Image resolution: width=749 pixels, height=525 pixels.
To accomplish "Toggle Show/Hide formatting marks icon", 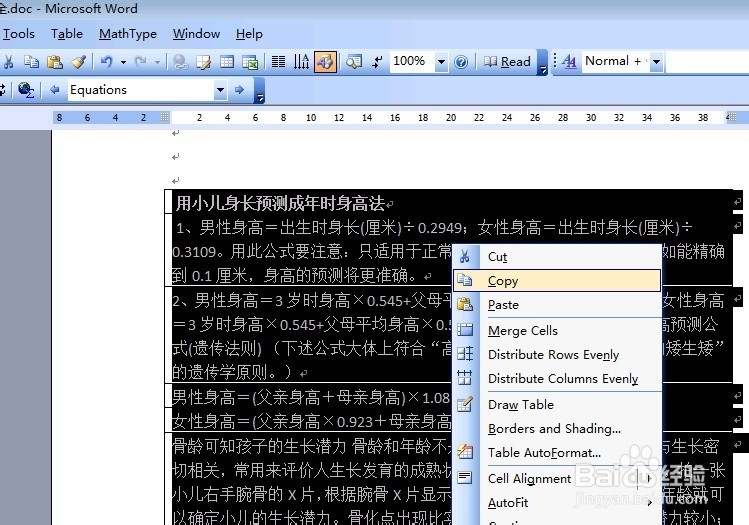I will (377, 62).
